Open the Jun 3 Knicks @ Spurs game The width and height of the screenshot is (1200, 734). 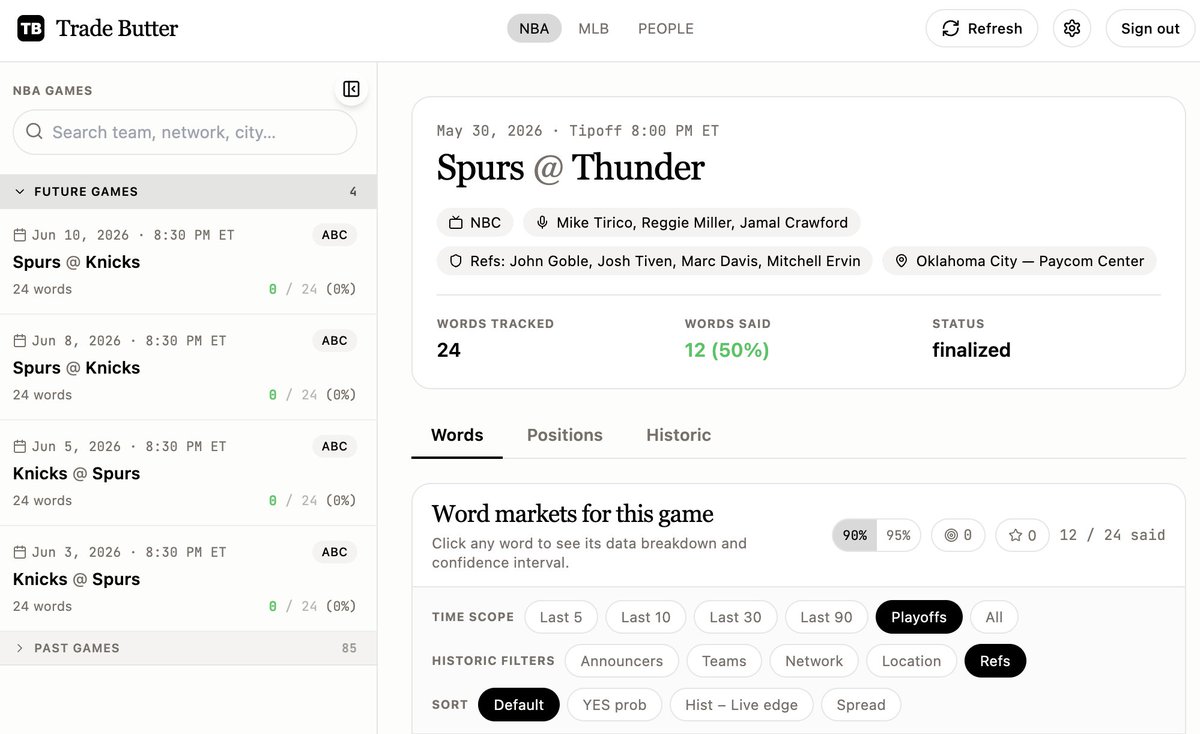click(188, 579)
